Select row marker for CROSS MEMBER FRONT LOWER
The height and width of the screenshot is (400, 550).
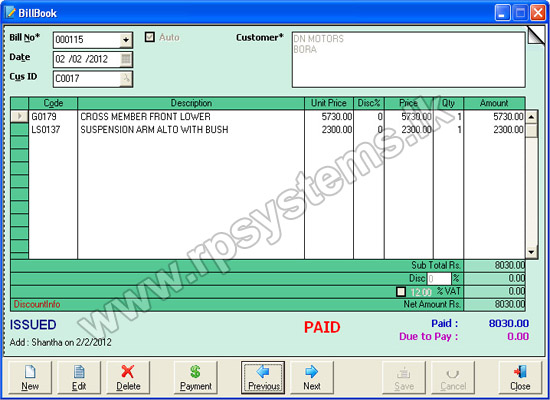click(x=19, y=116)
